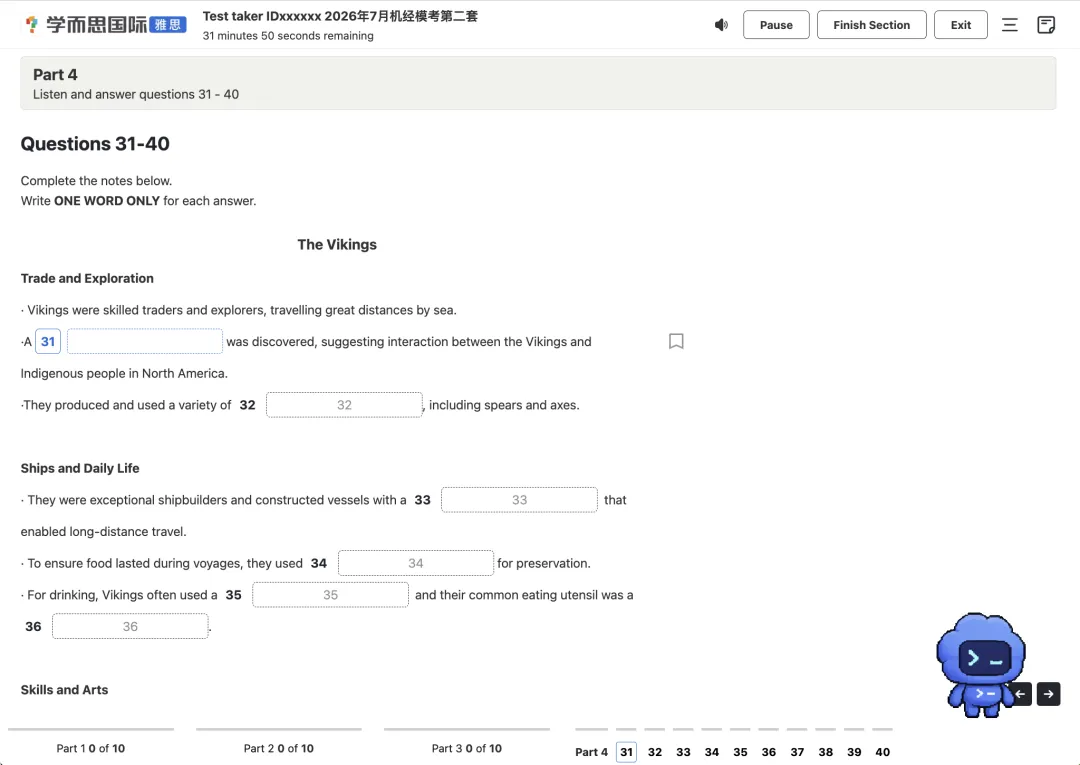Screen dimensions: 1080x765
Task: Select the question 33 answer box
Action: click(x=519, y=500)
